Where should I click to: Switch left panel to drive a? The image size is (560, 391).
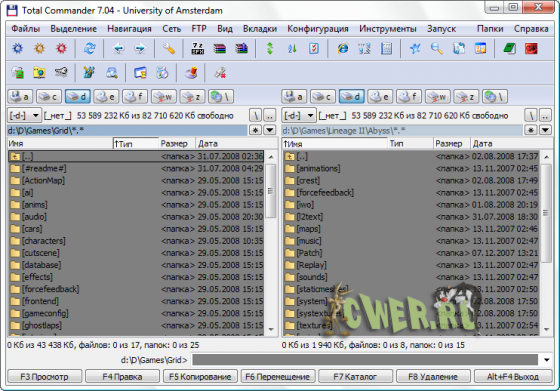pos(20,96)
